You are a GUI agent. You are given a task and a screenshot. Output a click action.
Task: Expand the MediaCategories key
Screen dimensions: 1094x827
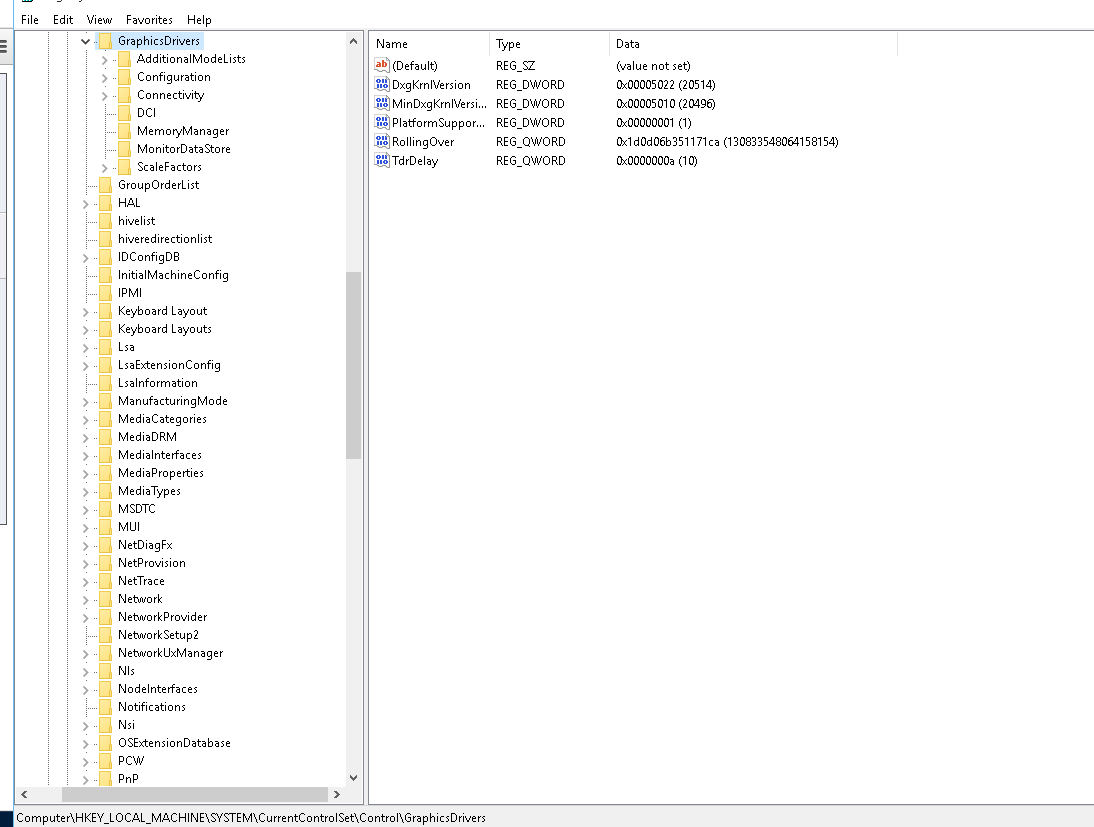tap(86, 420)
